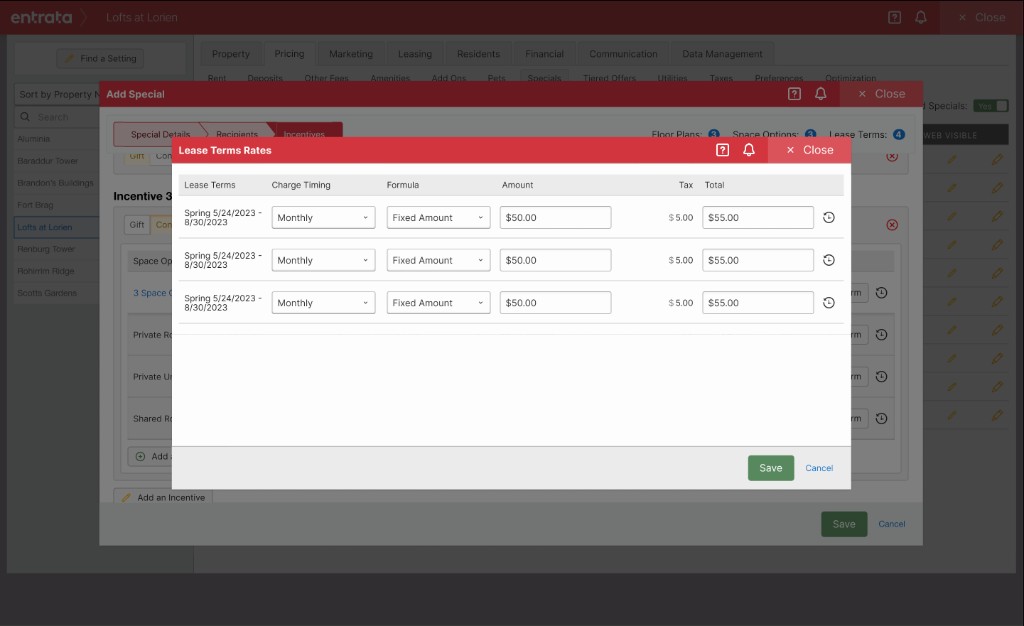Image resolution: width=1024 pixels, height=626 pixels.
Task: Click second row Total field showing $55.00
Action: 758,260
